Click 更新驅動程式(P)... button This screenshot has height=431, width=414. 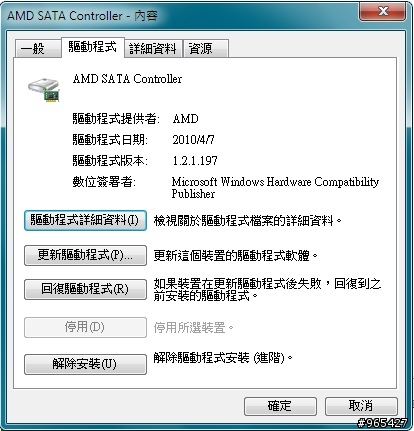click(x=85, y=255)
